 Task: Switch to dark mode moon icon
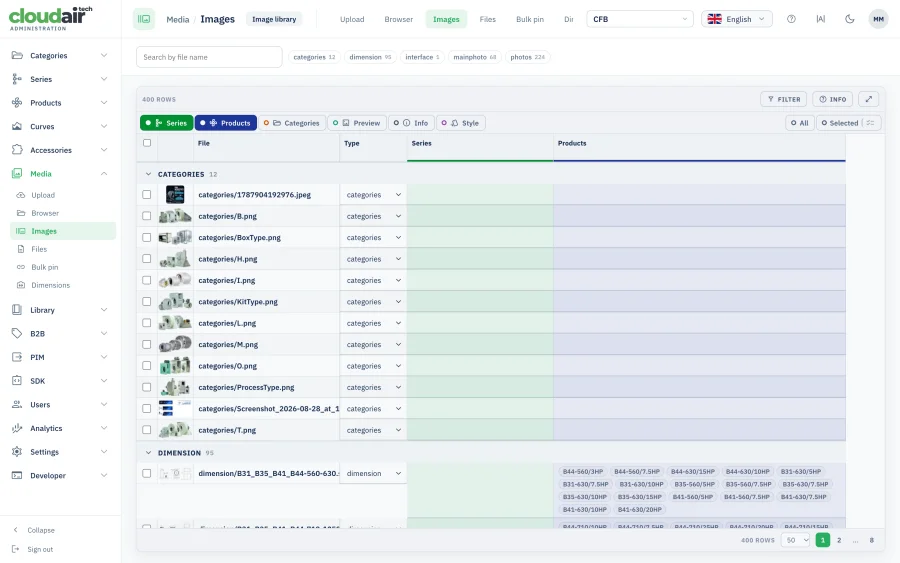pyautogui.click(x=849, y=19)
